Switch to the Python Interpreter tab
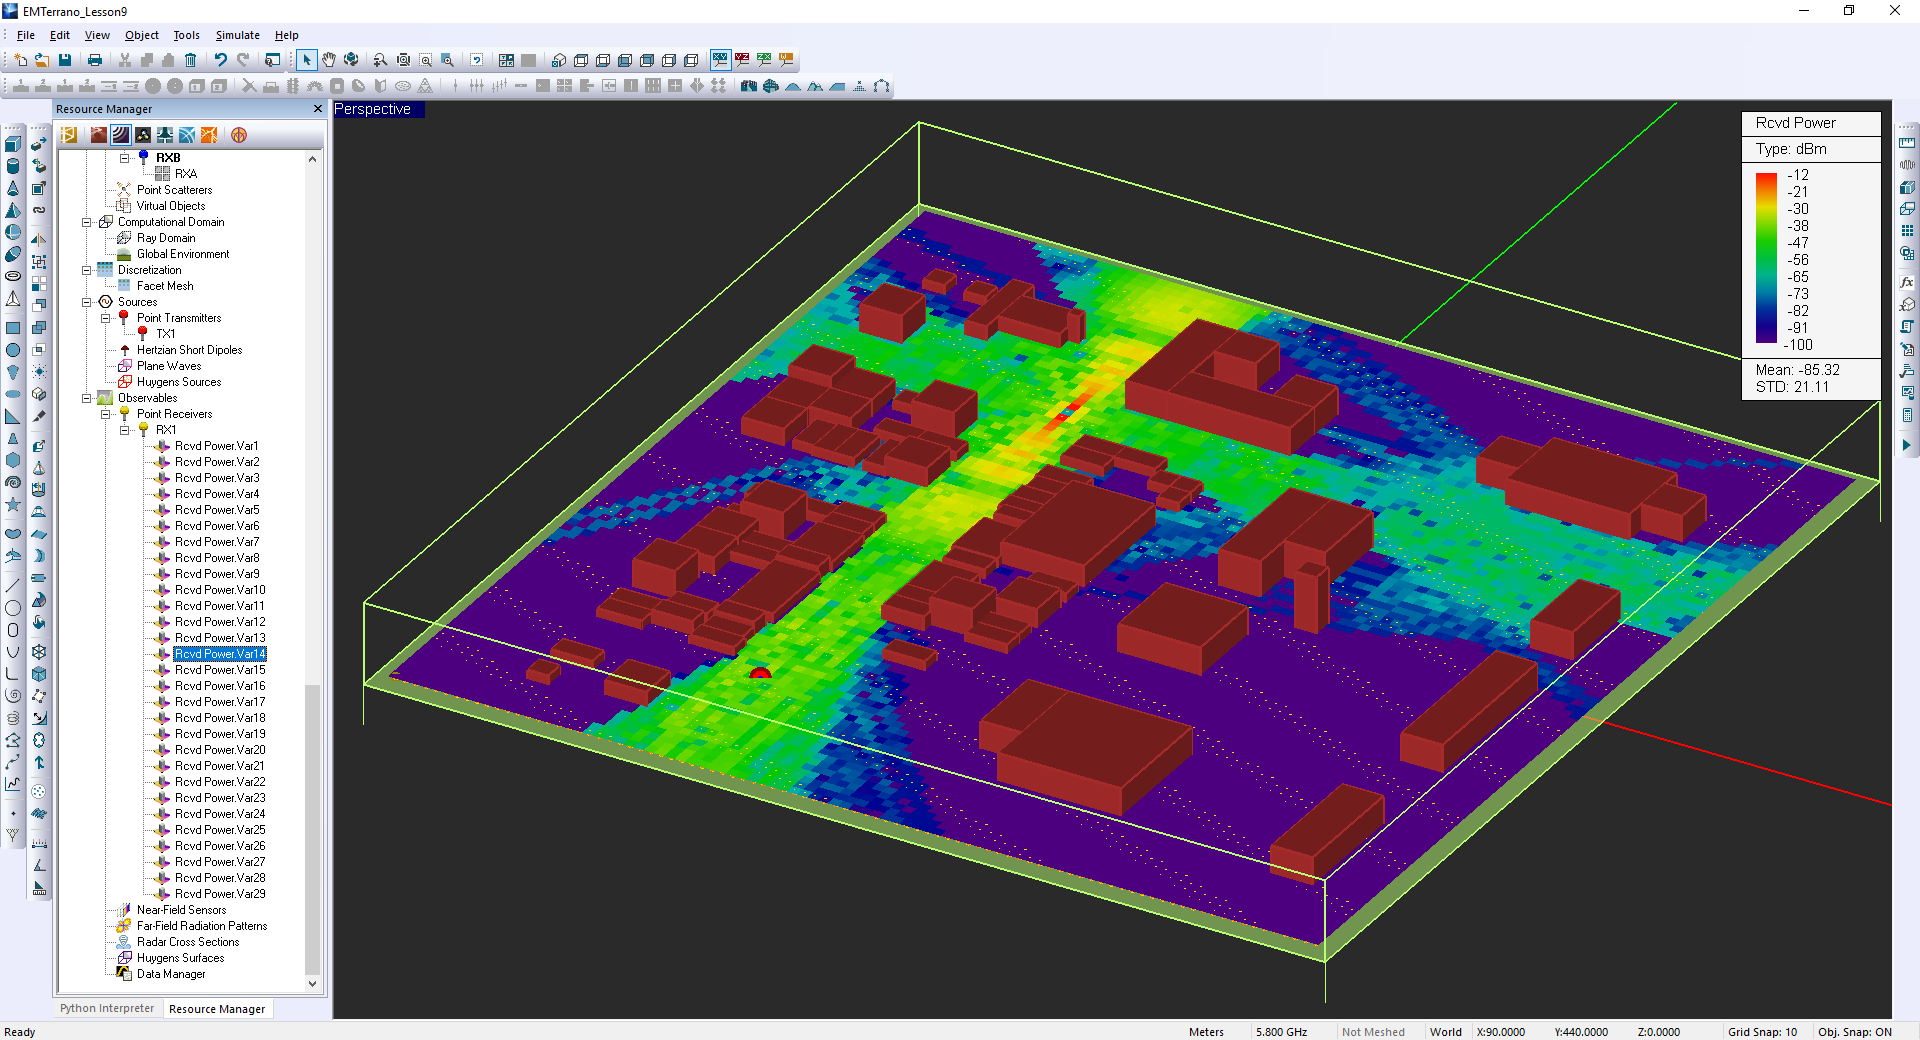The image size is (1920, 1040). pos(107,1008)
